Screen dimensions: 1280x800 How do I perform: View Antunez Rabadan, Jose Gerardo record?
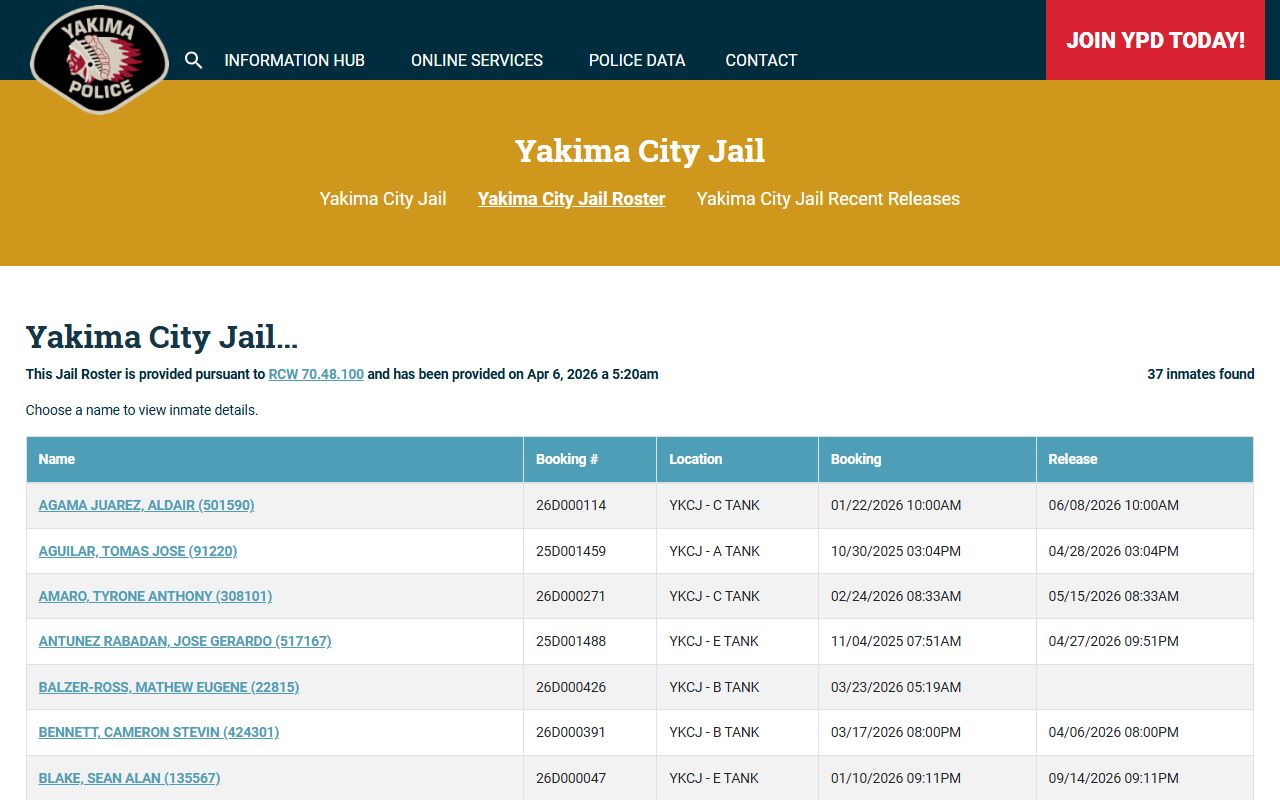(185, 641)
